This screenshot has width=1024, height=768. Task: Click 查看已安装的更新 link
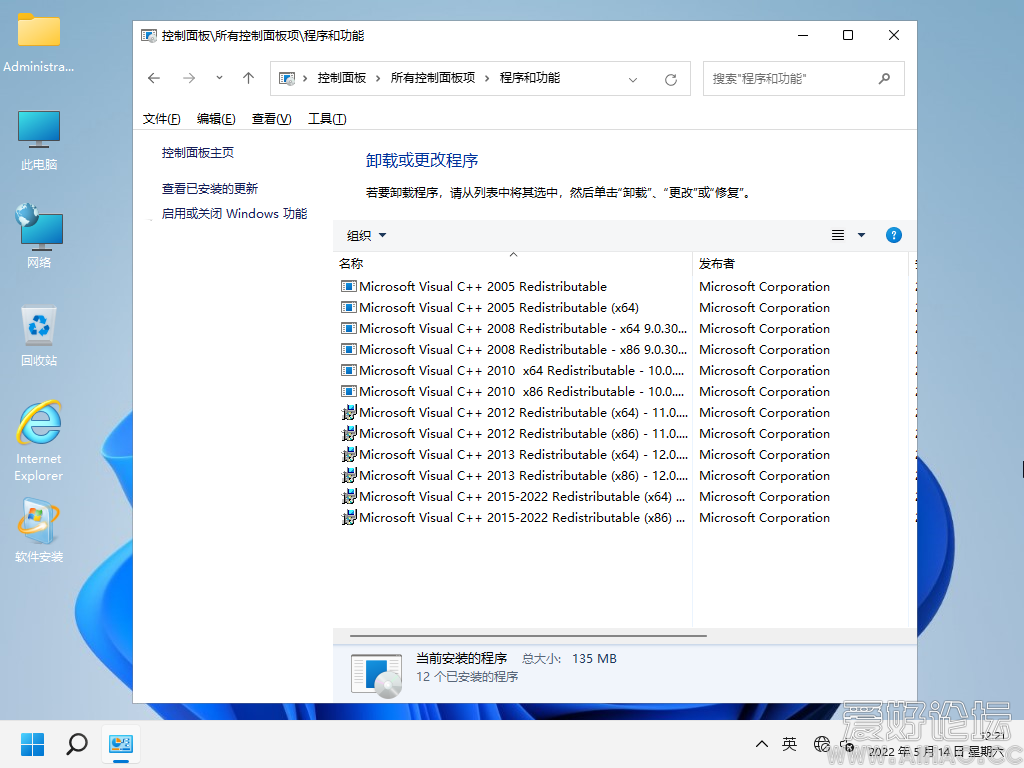[x=210, y=188]
